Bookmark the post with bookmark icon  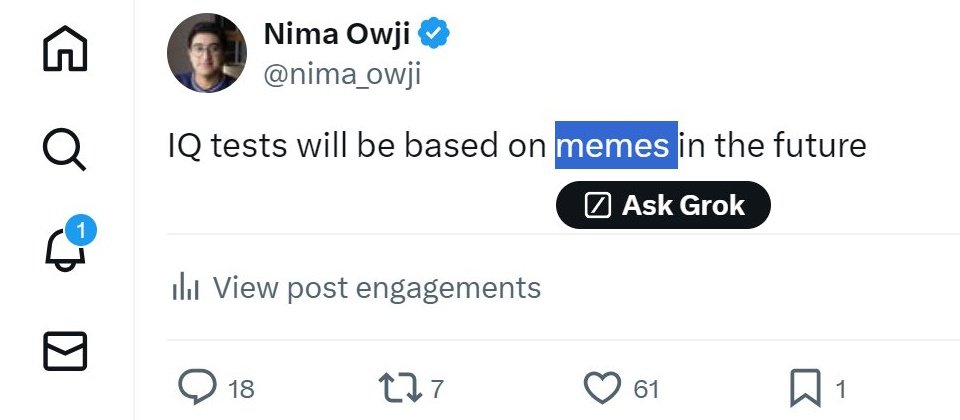click(x=806, y=388)
